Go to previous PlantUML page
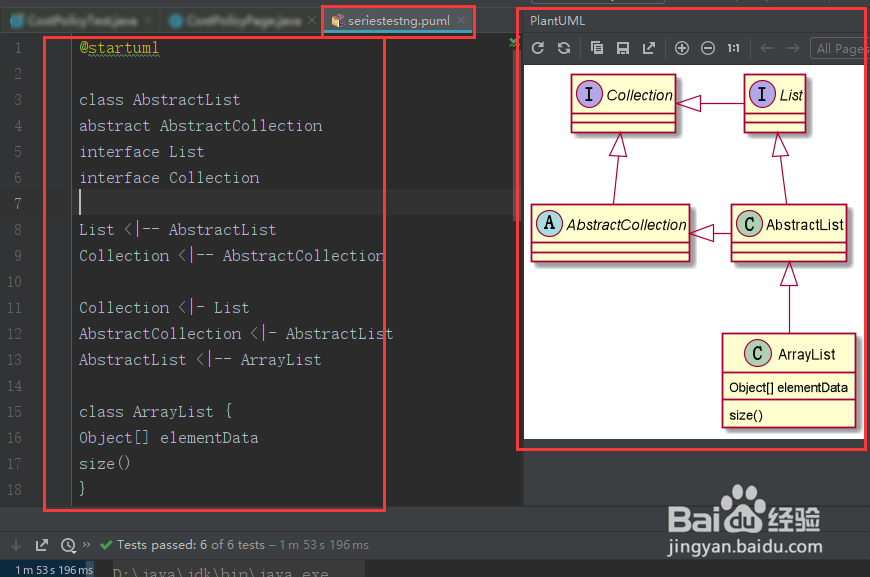Viewport: 870px width, 577px height. point(767,48)
